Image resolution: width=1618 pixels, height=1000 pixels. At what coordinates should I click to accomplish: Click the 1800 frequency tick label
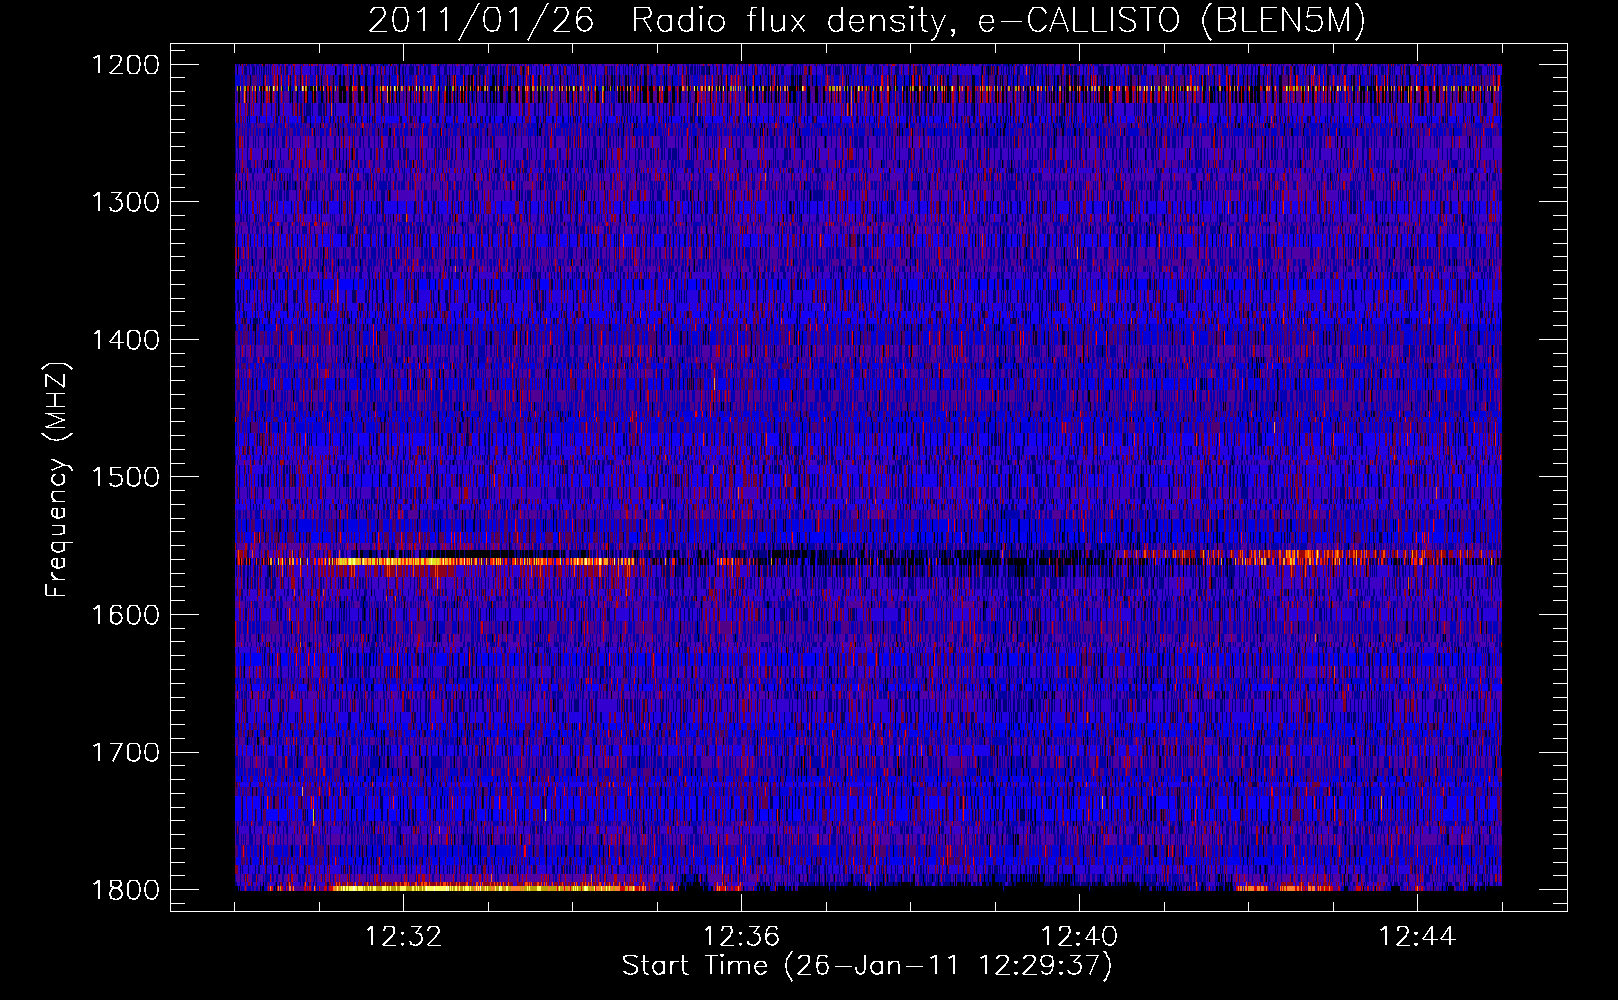click(125, 890)
